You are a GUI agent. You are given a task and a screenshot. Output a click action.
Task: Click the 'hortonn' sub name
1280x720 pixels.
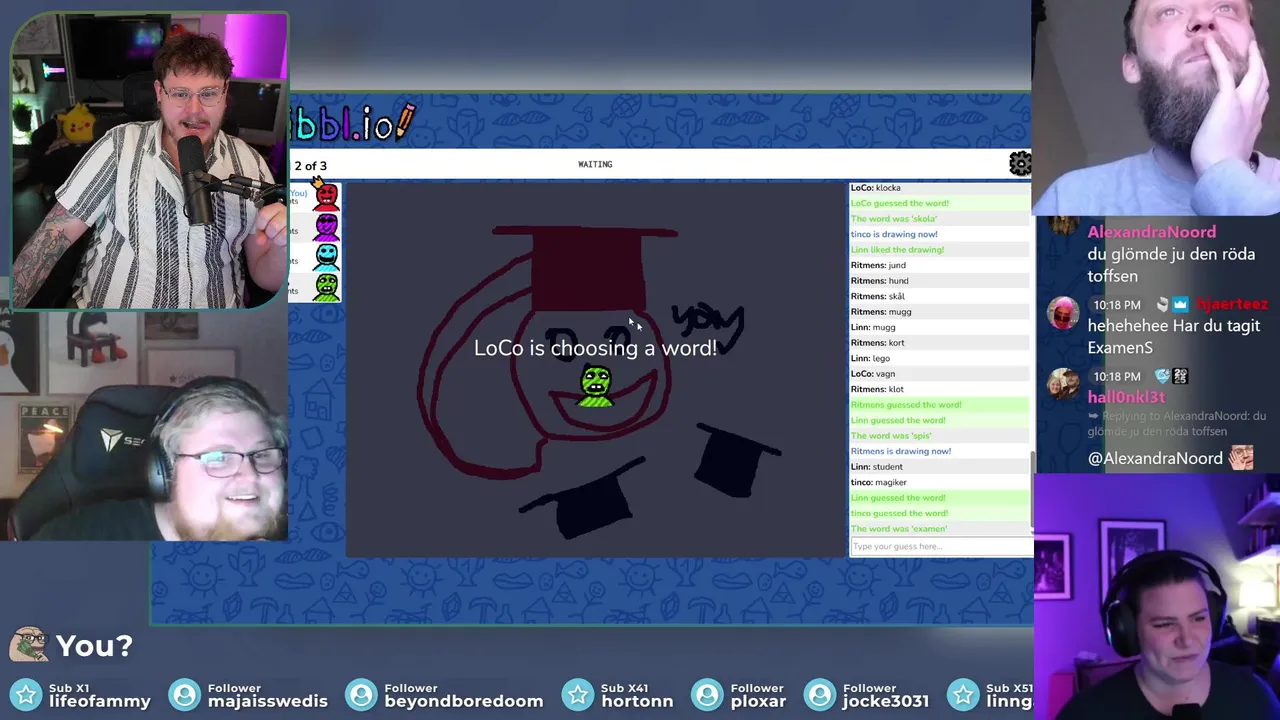point(637,701)
